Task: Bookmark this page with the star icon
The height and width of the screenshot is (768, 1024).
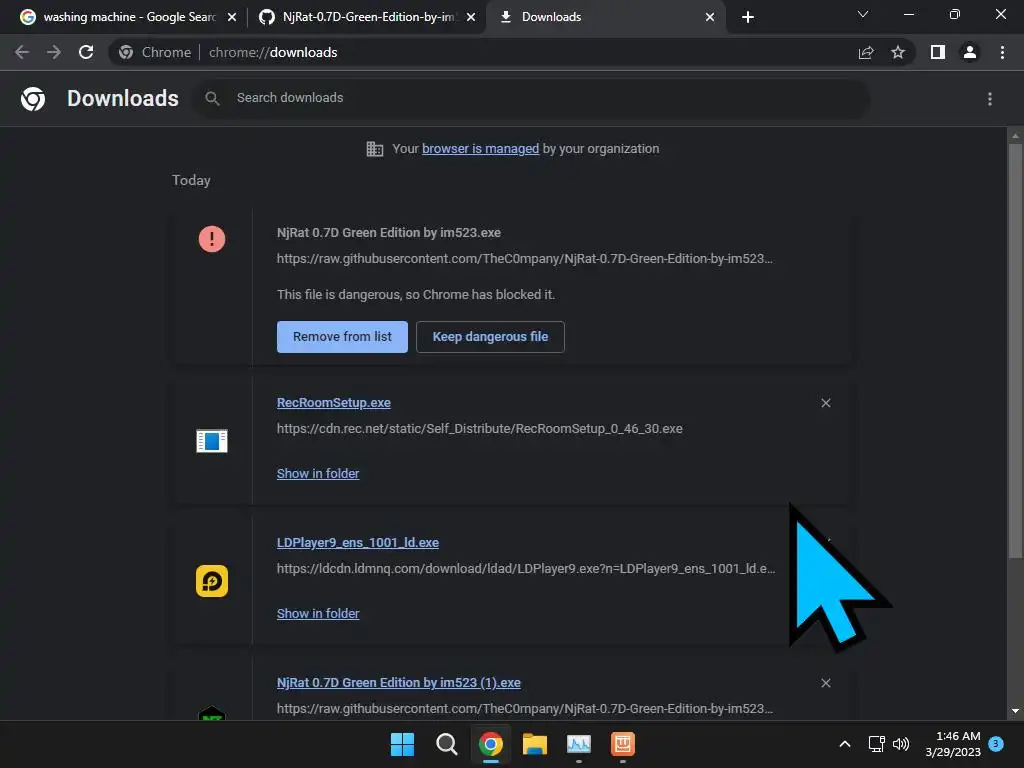Action: [898, 52]
